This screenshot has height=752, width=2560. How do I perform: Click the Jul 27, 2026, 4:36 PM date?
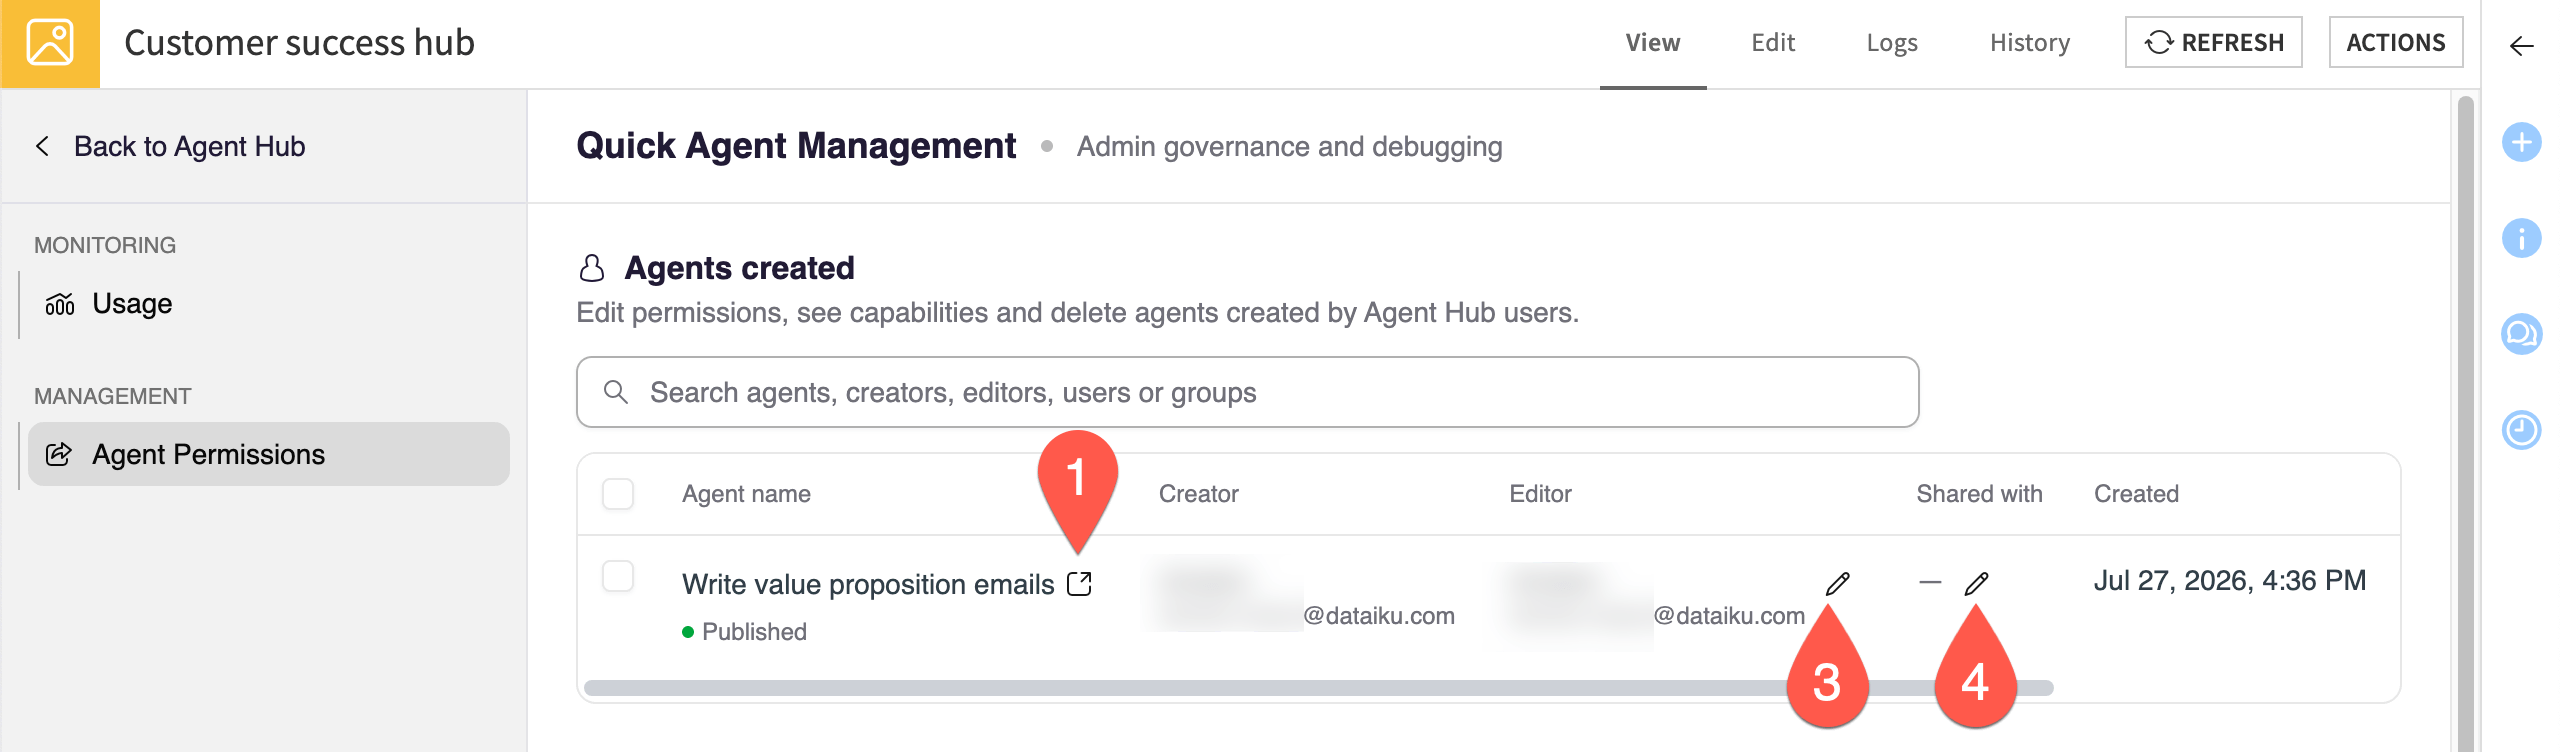pos(2230,581)
